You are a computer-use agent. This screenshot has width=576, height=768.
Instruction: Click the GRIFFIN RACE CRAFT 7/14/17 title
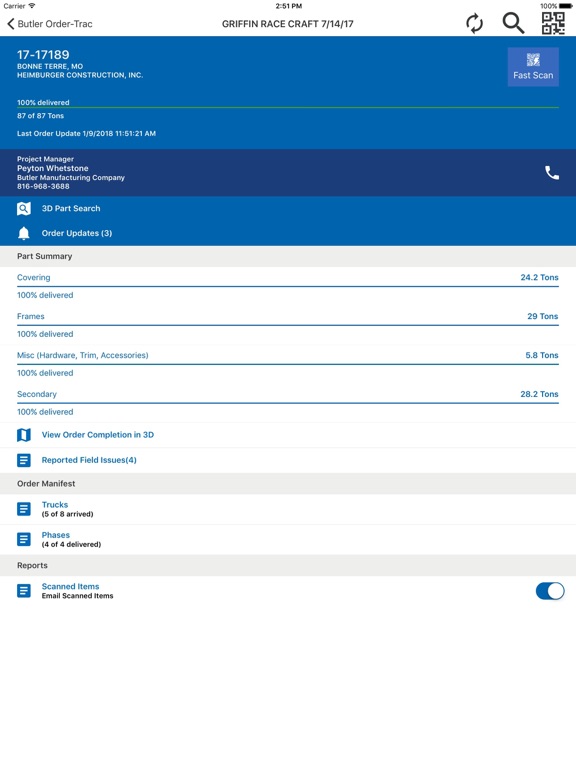coord(288,24)
